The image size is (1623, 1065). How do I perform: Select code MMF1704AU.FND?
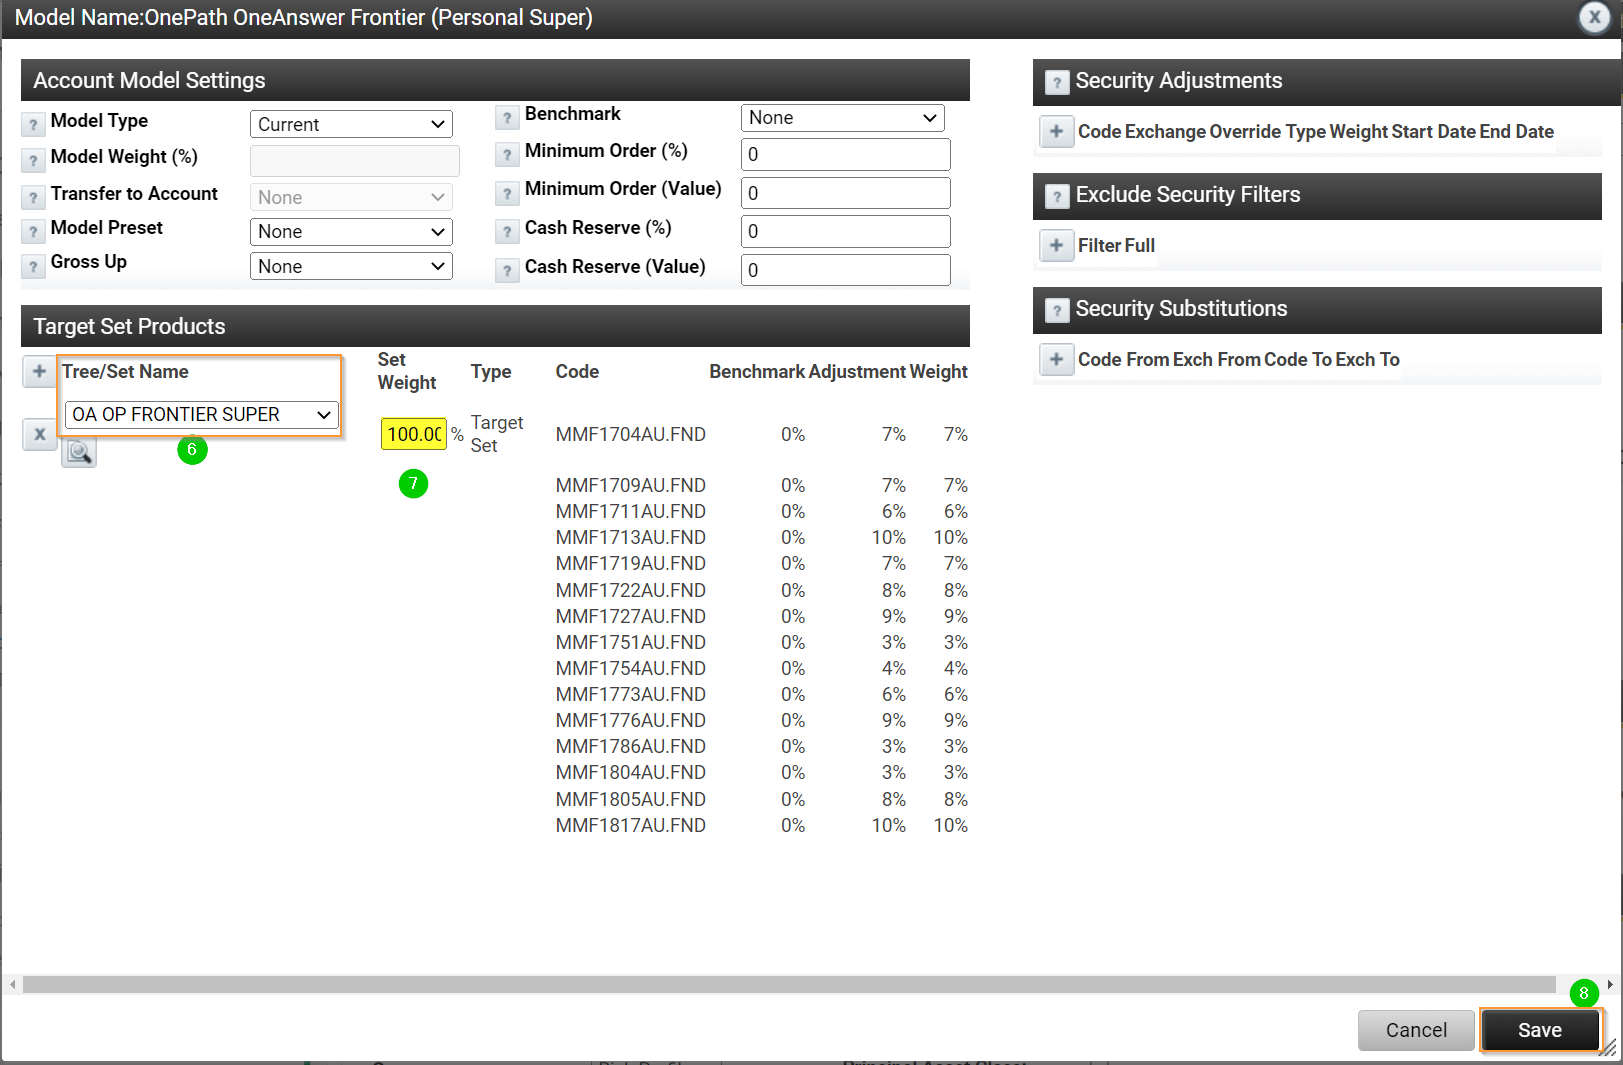coord(631,434)
